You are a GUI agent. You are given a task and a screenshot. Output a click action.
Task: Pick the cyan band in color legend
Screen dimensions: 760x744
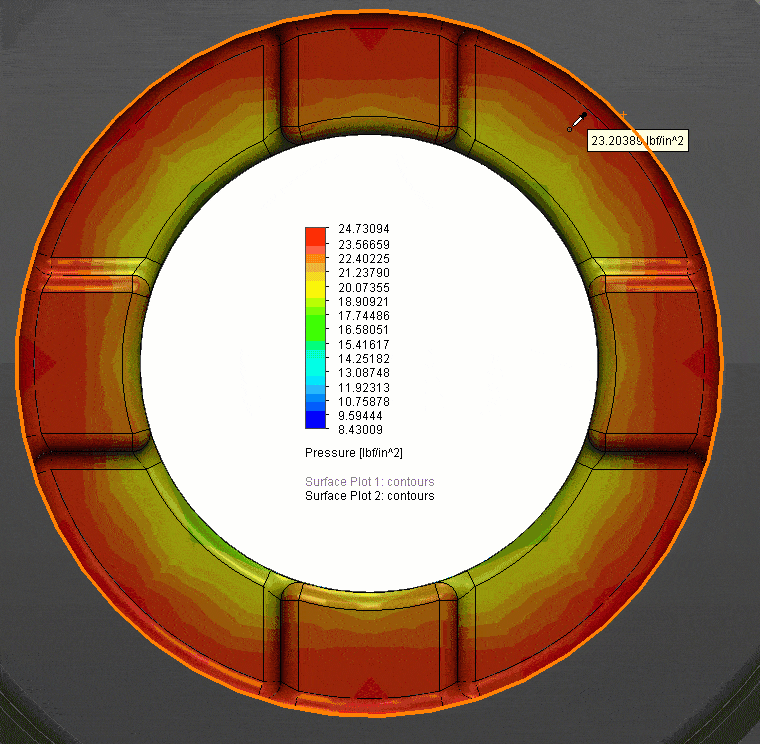pyautogui.click(x=316, y=364)
